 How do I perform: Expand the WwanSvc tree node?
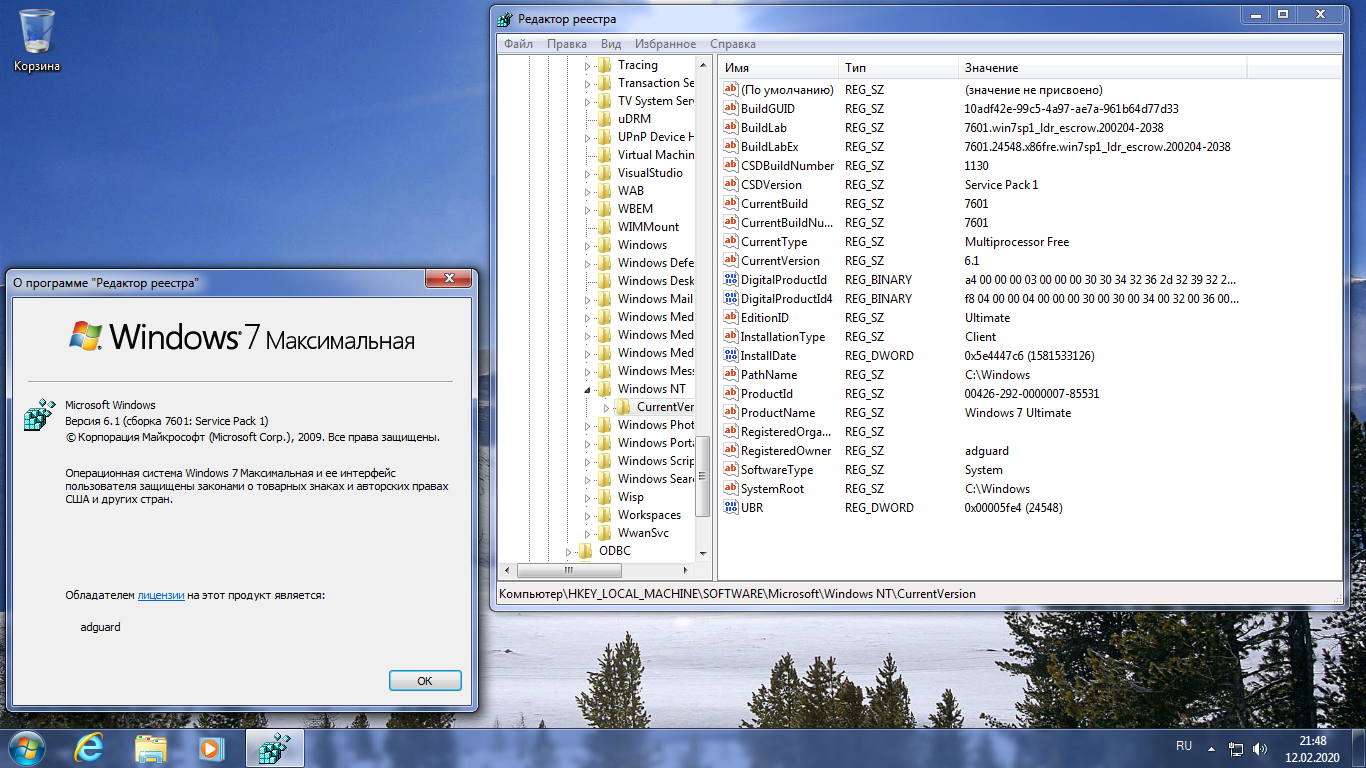coord(588,533)
